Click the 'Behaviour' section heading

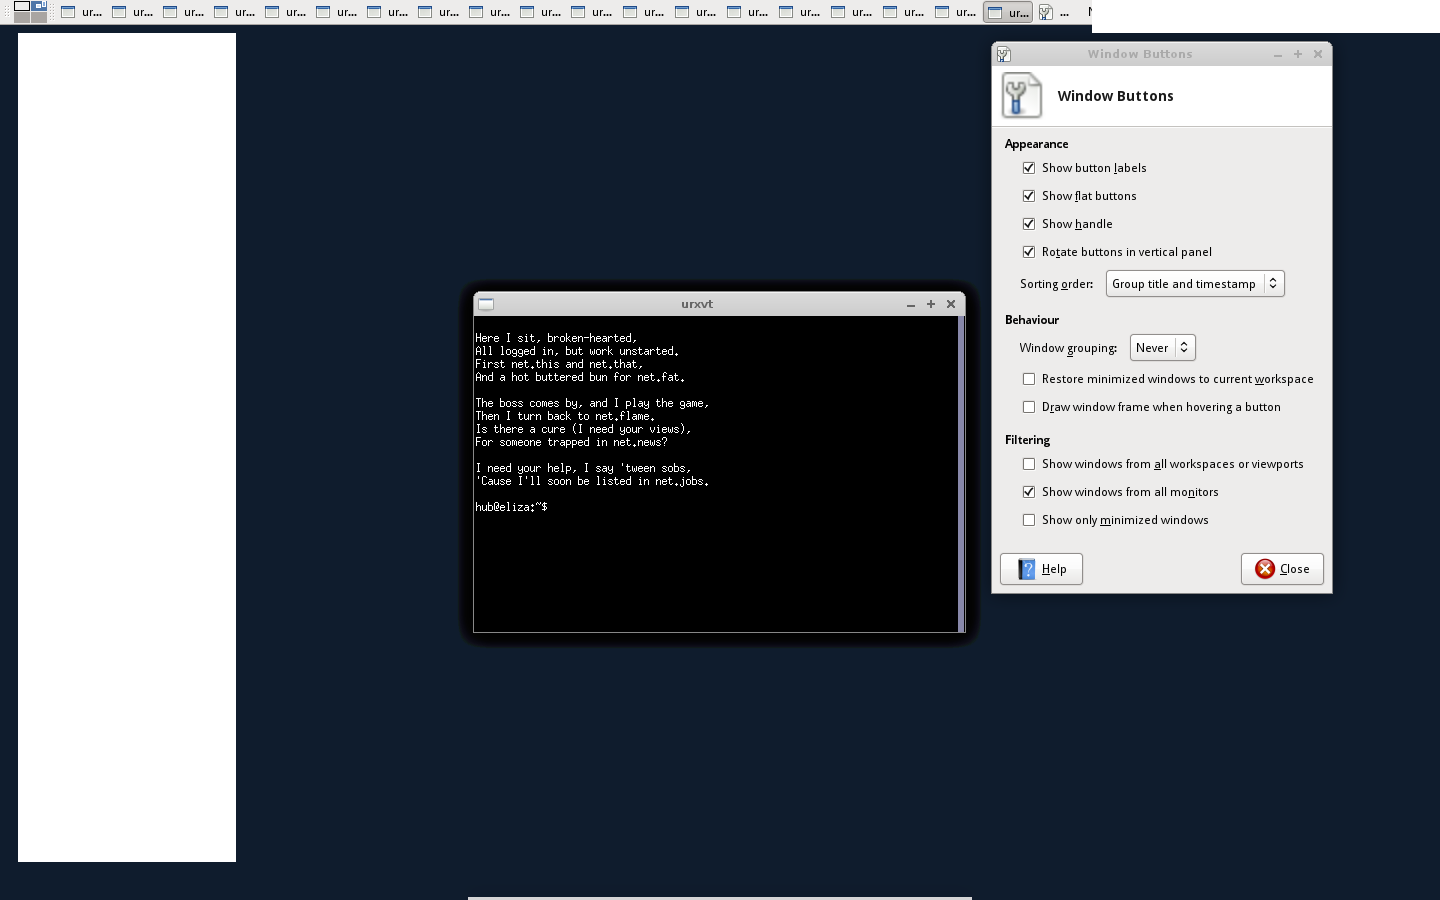coord(1032,320)
